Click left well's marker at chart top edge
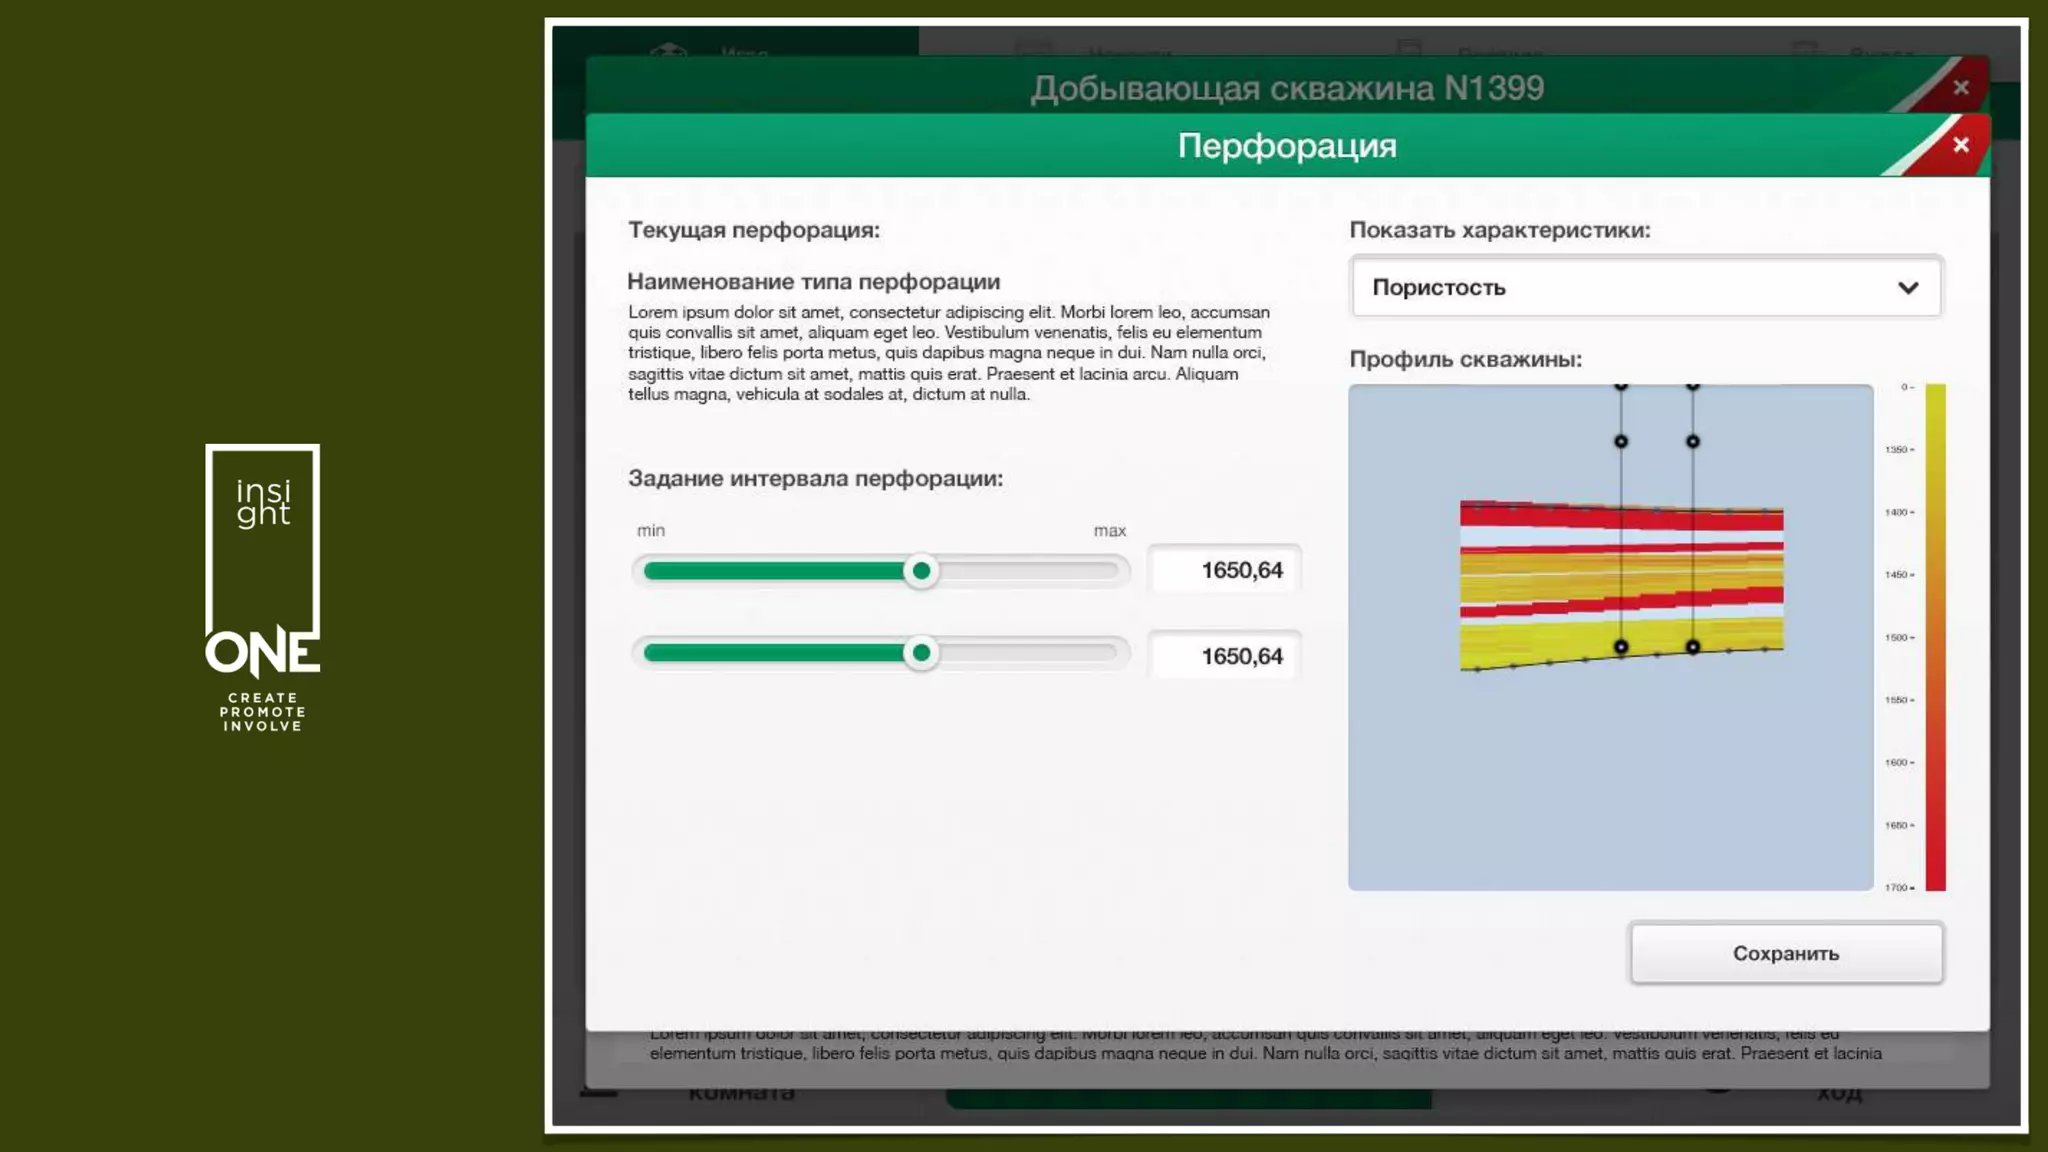 coord(1621,386)
